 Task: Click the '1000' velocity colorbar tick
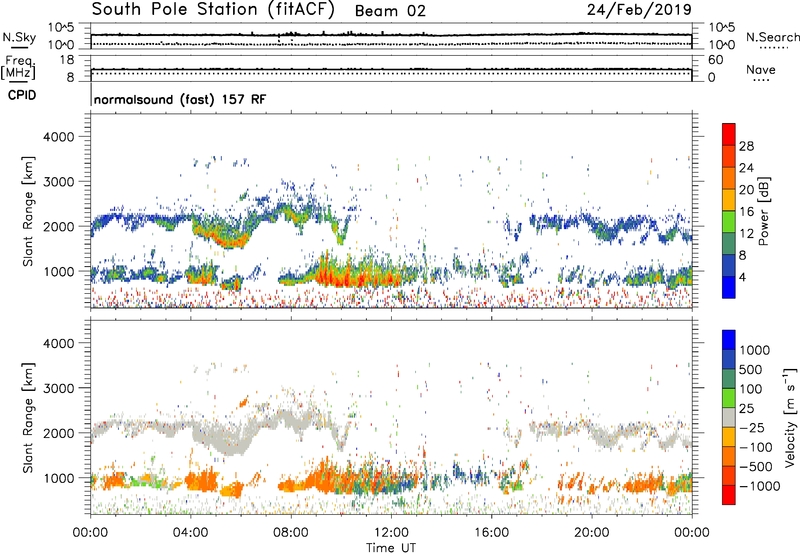[x=755, y=350]
